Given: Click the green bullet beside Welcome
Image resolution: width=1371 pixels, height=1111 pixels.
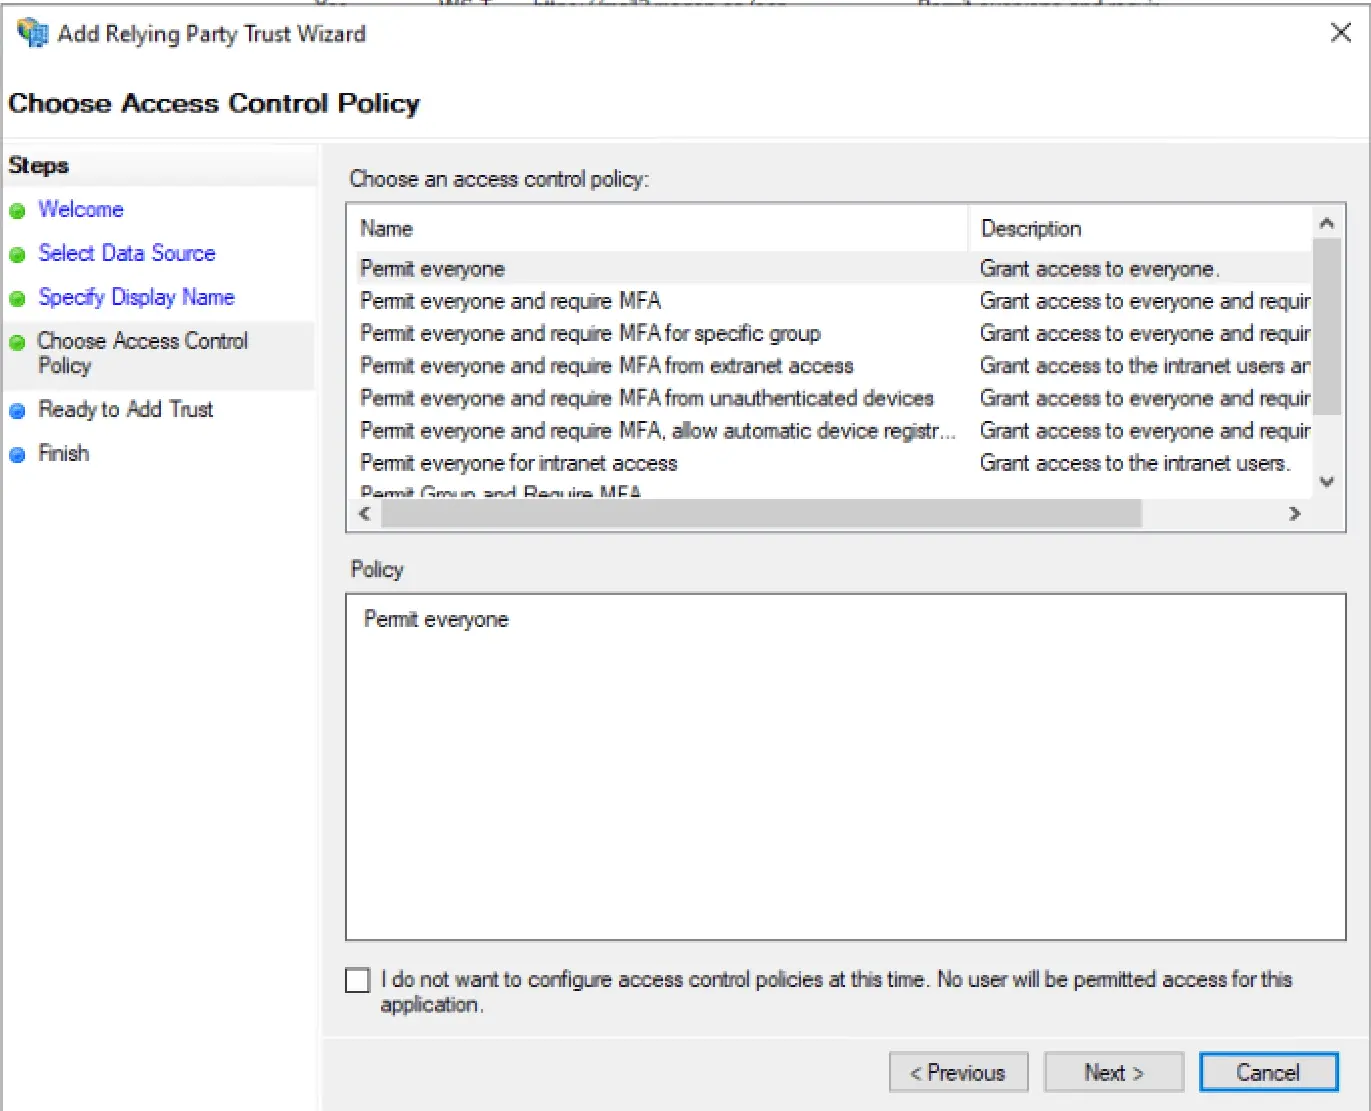Looking at the screenshot, I should coord(17,211).
